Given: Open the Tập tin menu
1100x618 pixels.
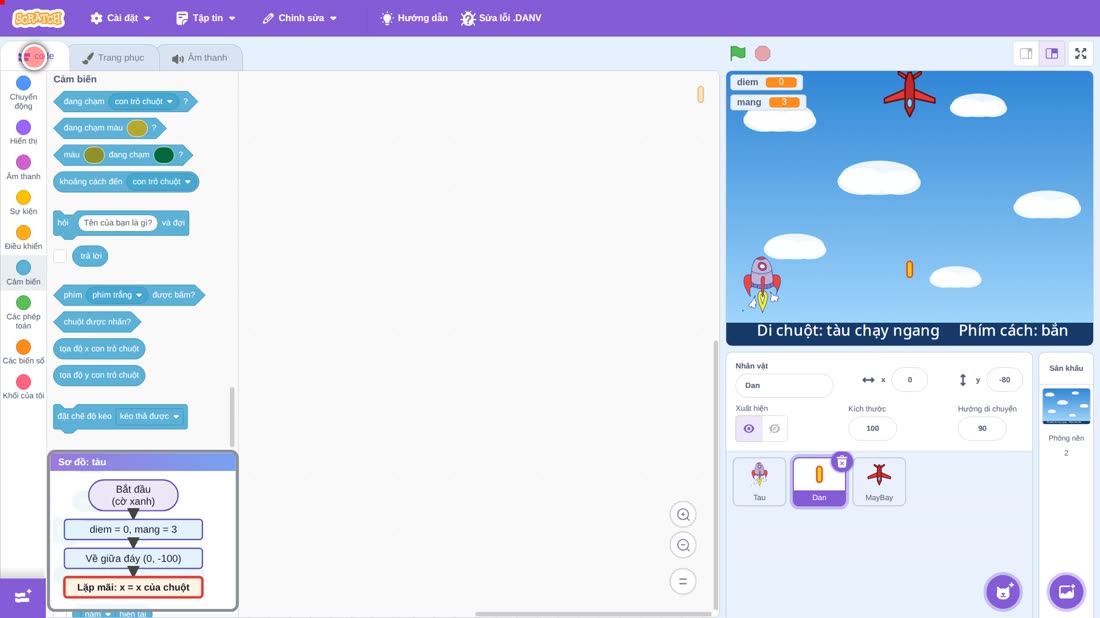Looking at the screenshot, I should [206, 18].
